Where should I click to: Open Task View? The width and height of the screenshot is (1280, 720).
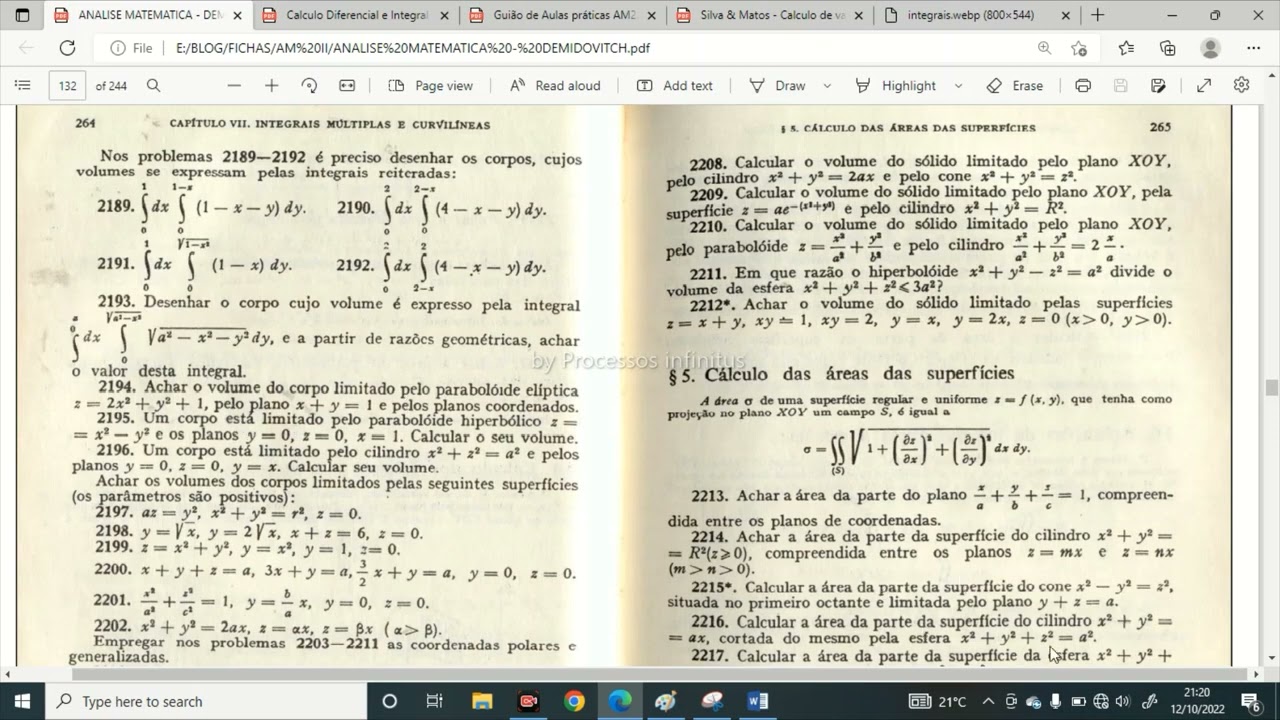(x=435, y=701)
